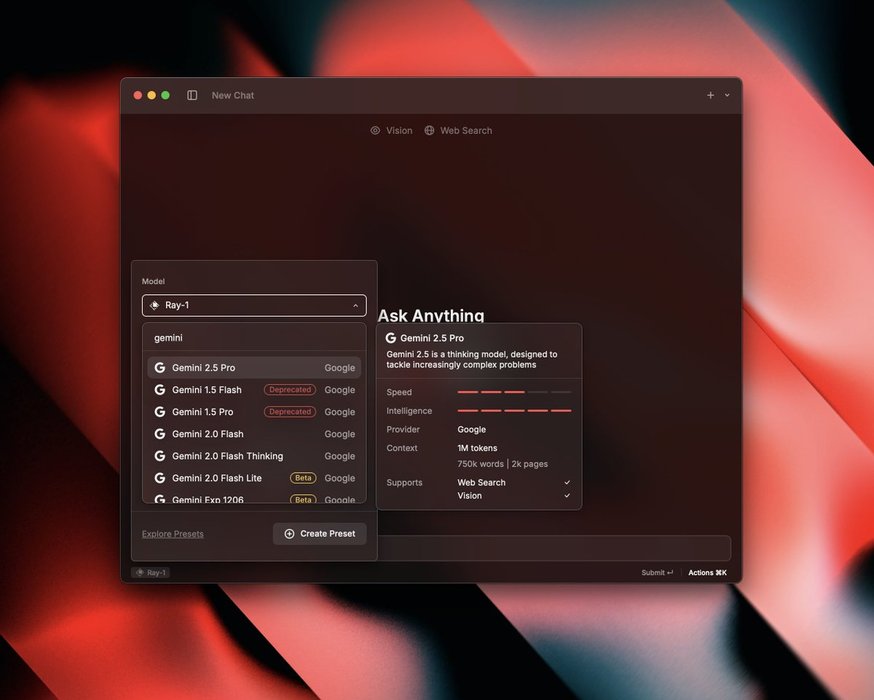Screen dimensions: 874x700
Task: Click the Submit button
Action: 657,572
